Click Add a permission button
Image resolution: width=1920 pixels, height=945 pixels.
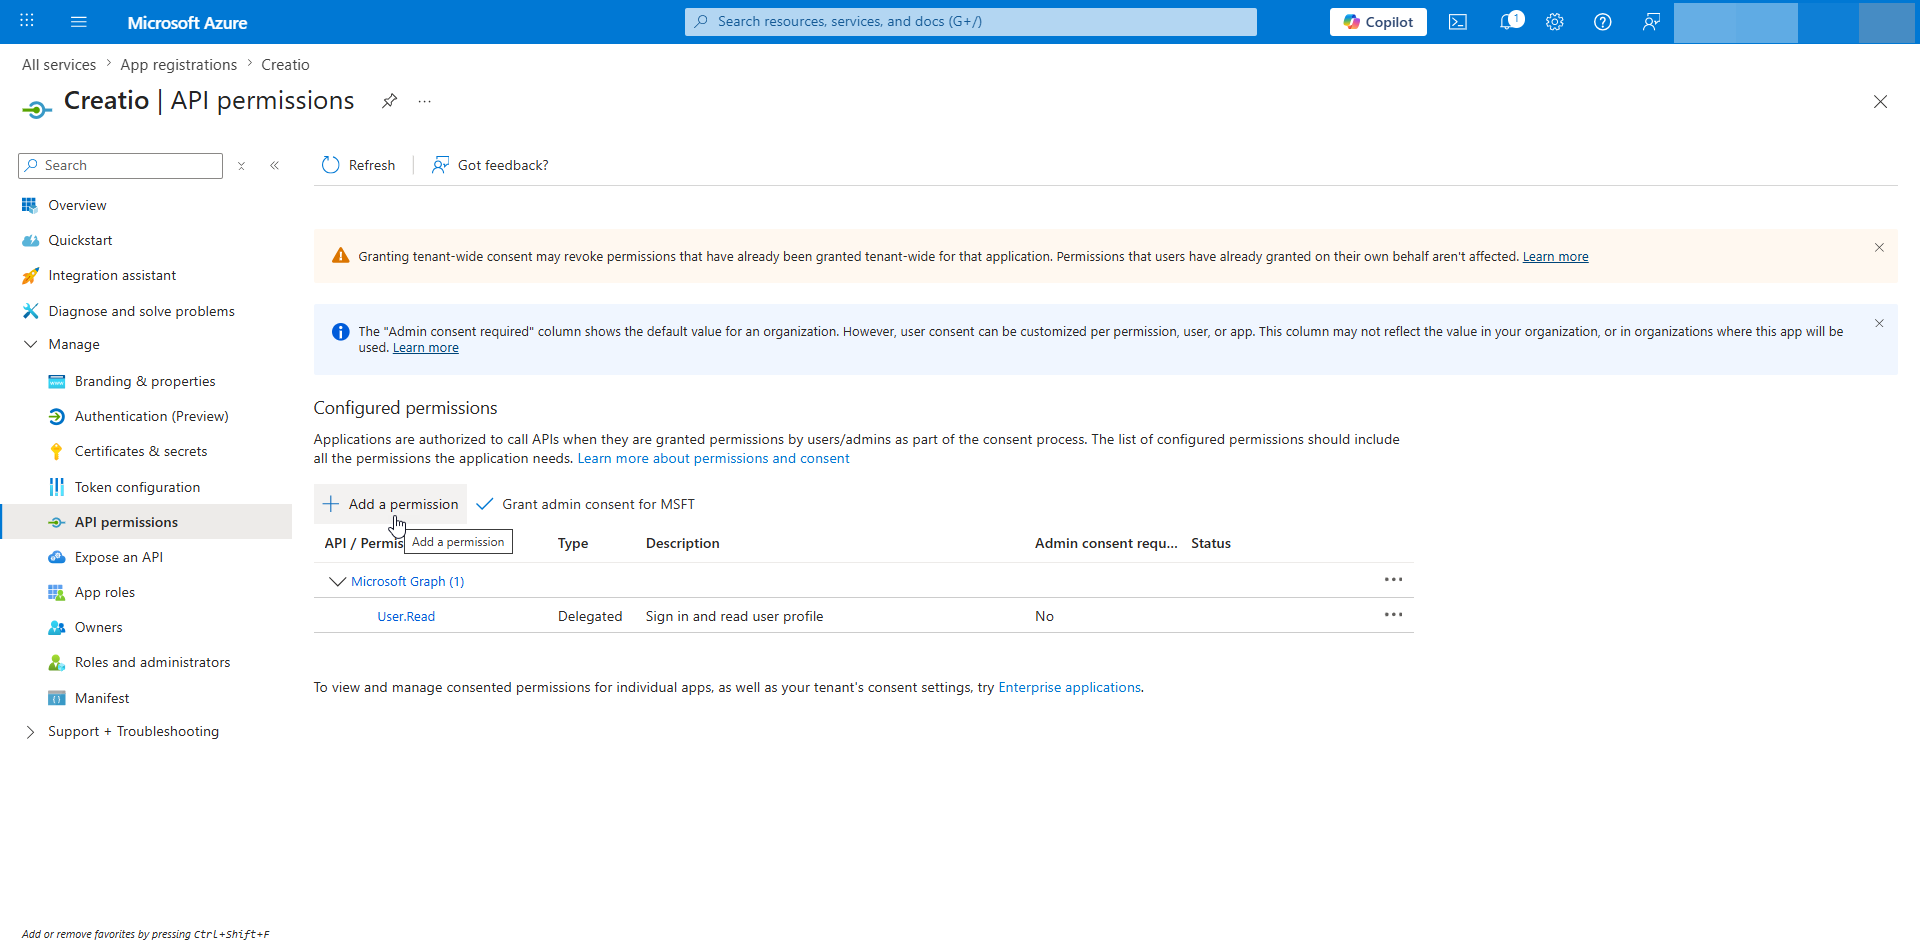click(391, 504)
